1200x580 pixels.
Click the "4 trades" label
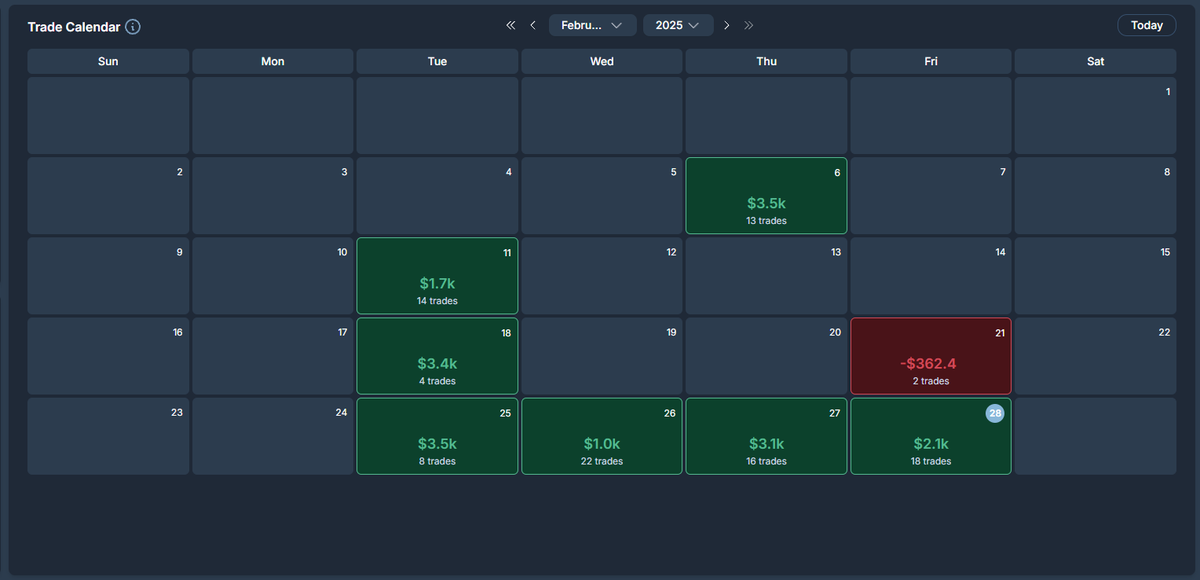pos(437,381)
